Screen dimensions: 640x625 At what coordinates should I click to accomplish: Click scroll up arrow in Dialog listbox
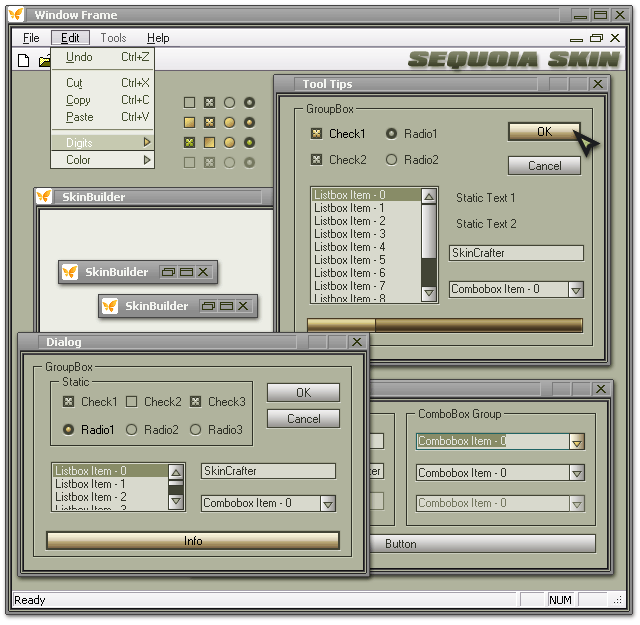click(176, 473)
